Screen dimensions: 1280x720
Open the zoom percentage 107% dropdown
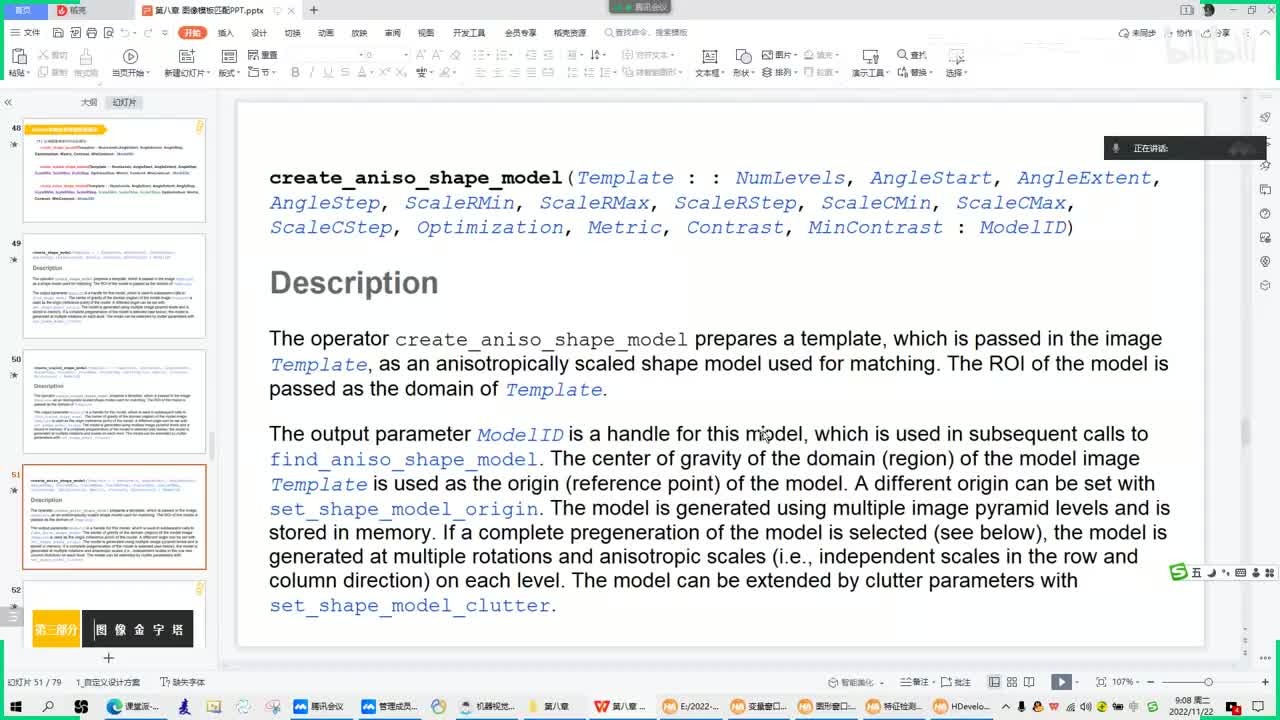pyautogui.click(x=1125, y=682)
